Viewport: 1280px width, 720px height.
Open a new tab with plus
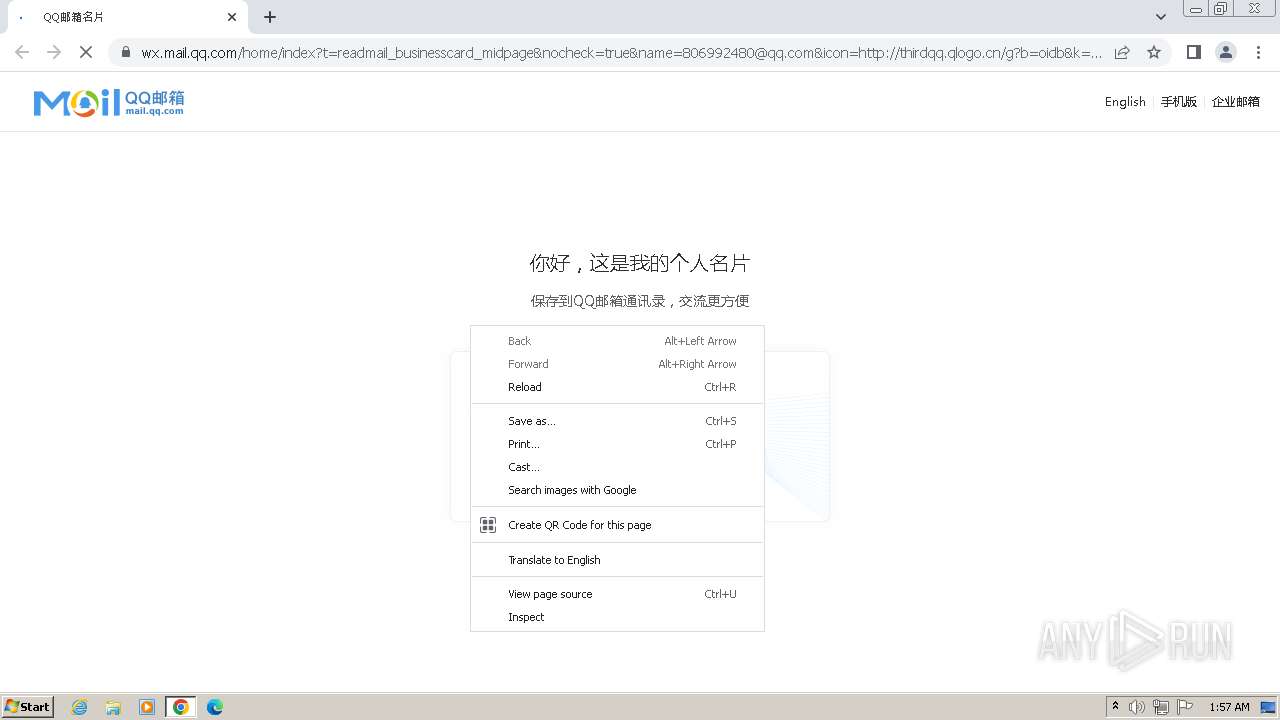pyautogui.click(x=270, y=17)
